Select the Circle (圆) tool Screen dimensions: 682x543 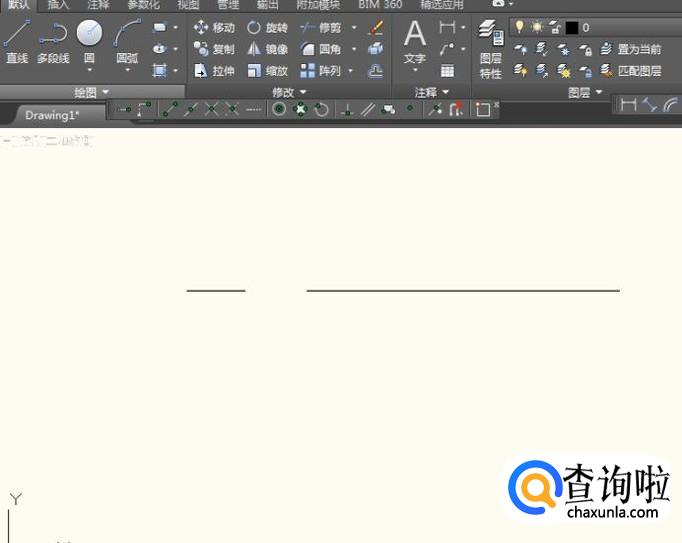[89, 41]
